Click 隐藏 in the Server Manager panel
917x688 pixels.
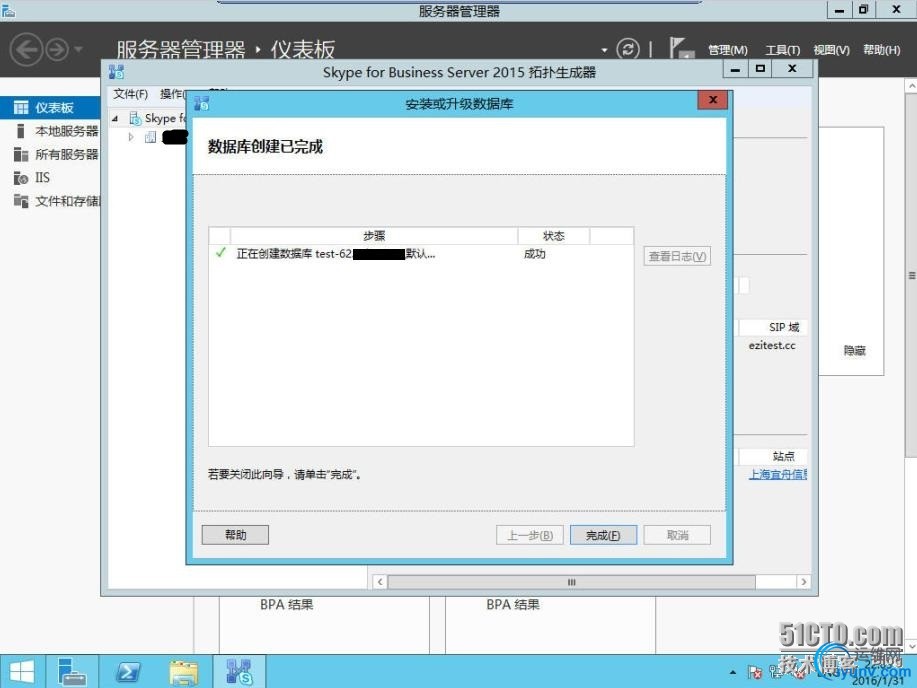[x=854, y=350]
